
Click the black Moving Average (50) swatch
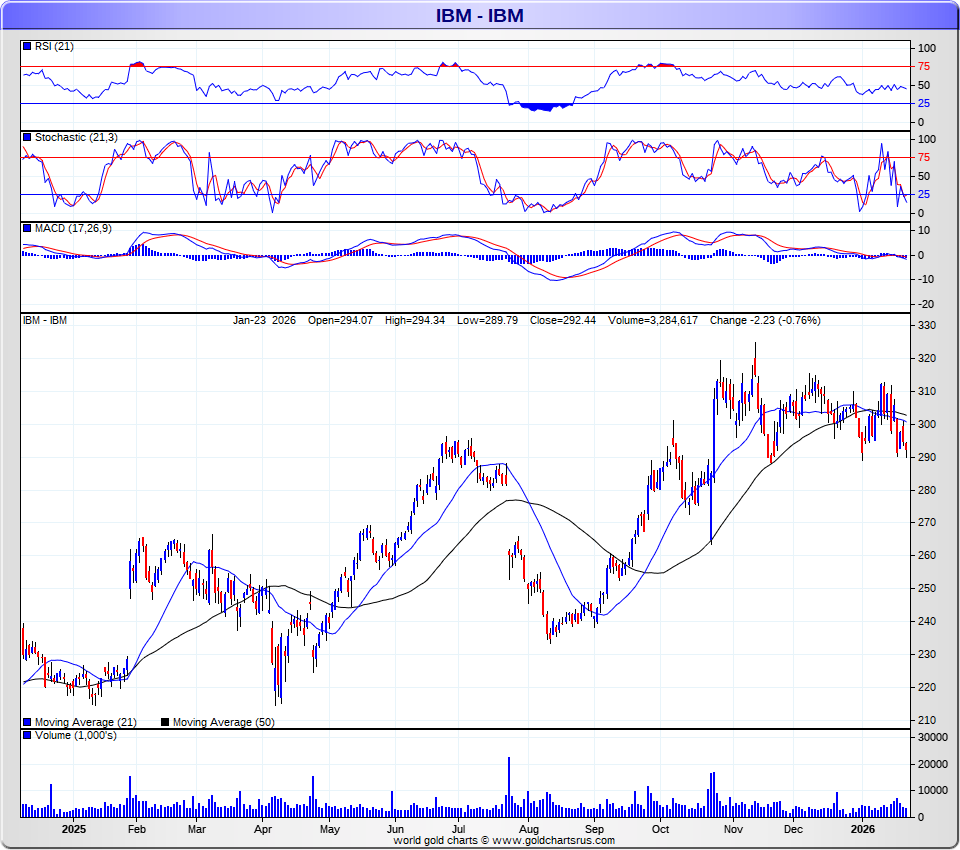click(165, 722)
